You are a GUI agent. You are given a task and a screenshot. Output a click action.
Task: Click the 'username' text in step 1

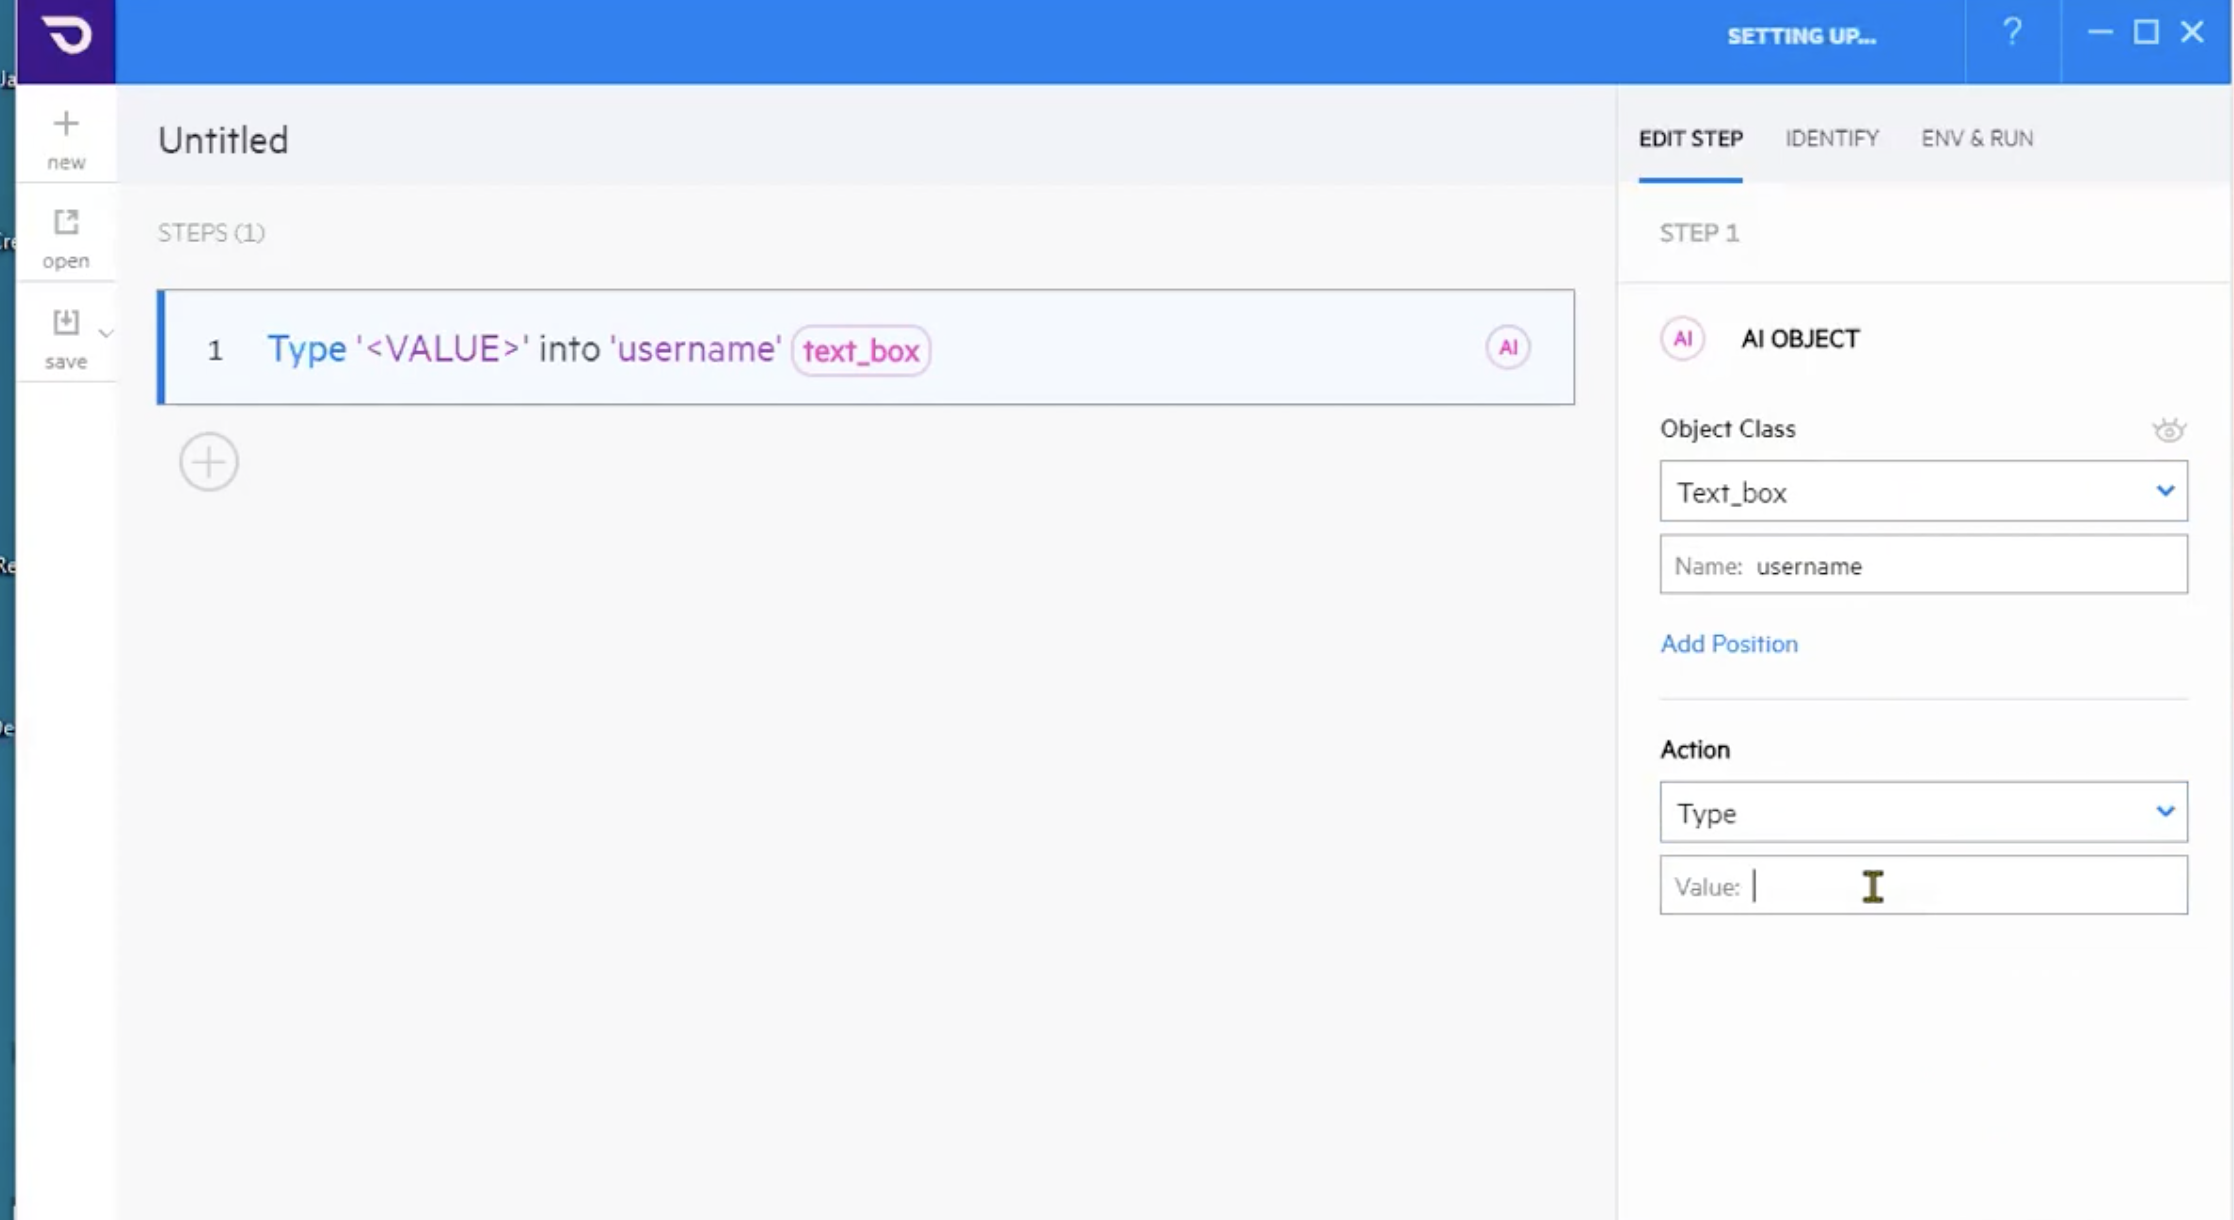[x=696, y=349]
